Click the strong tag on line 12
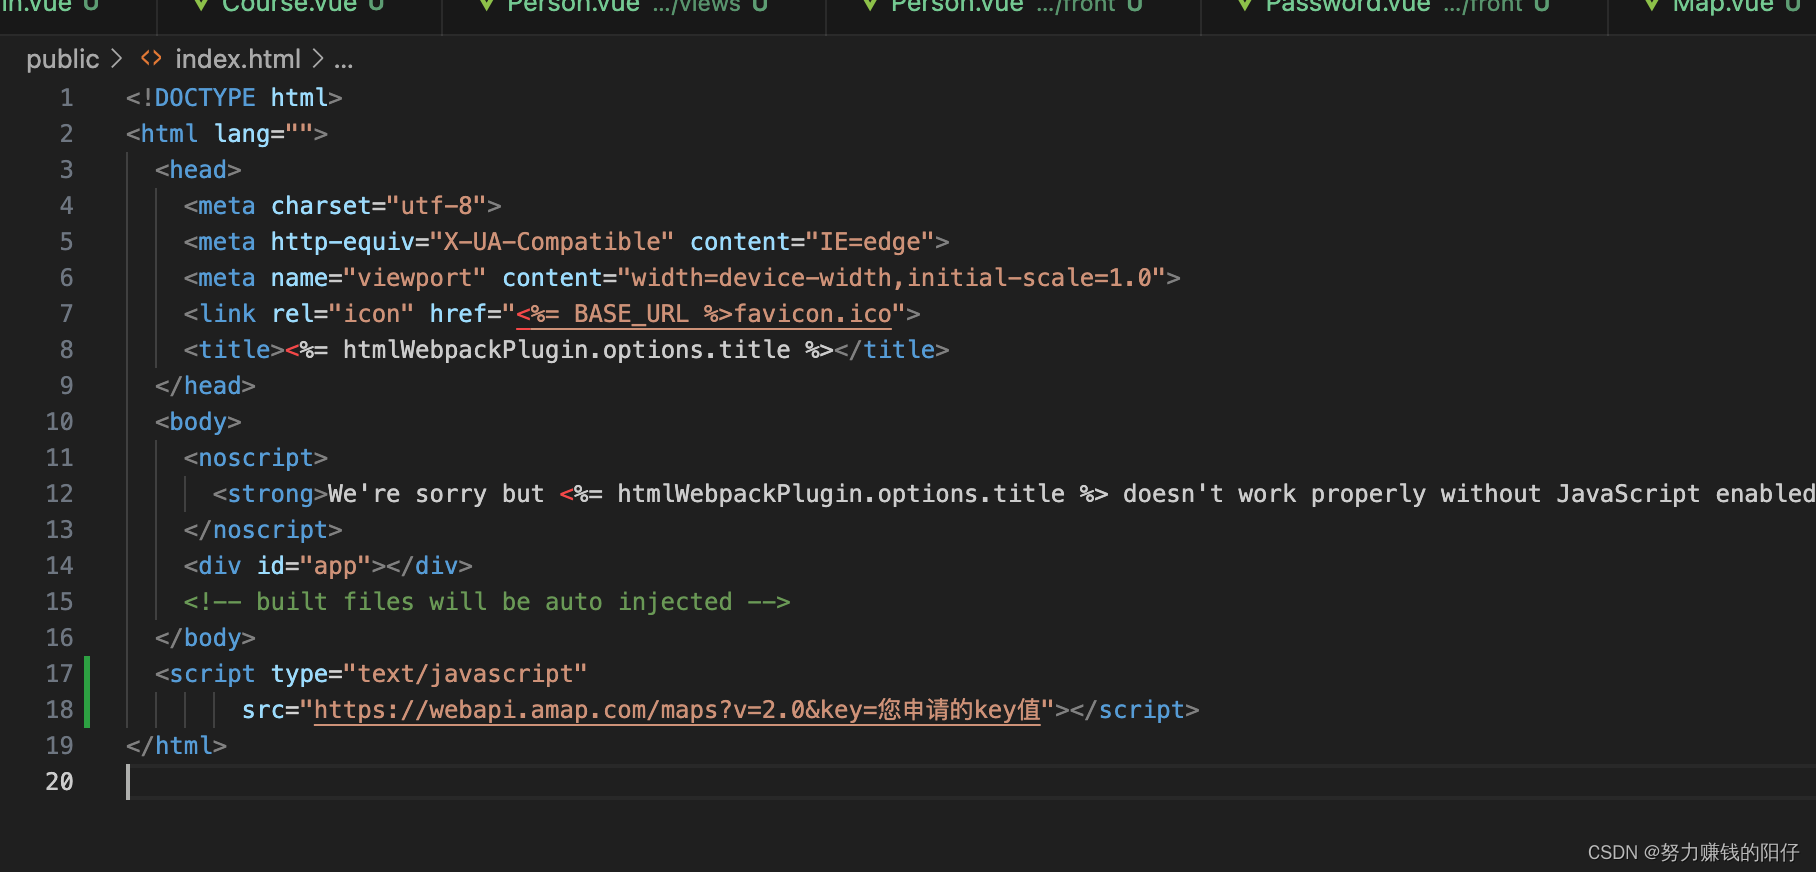The image size is (1816, 872). click(x=270, y=494)
